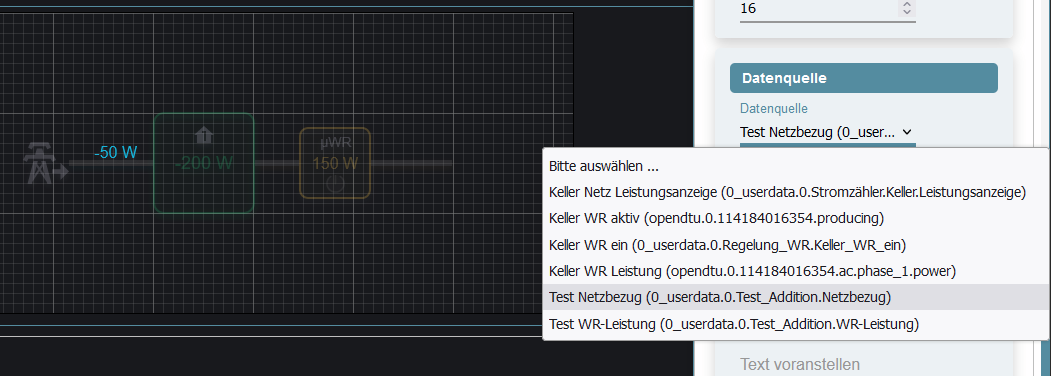
Task: Click the house icon in green box
Action: point(204,136)
